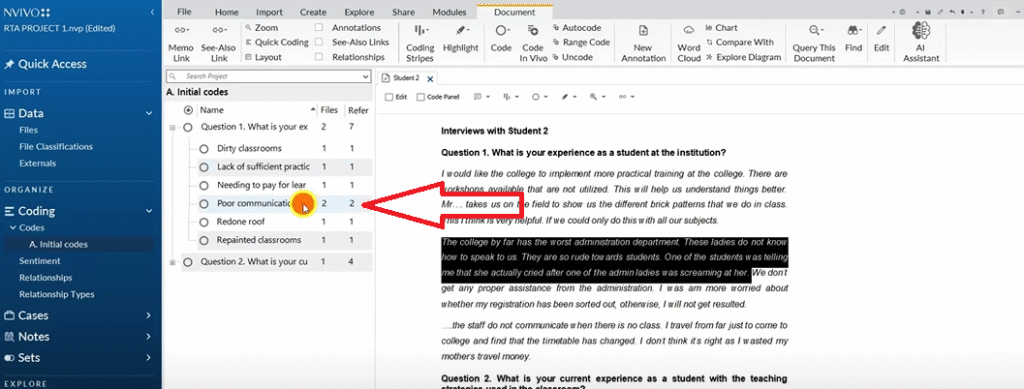Click Query This Document
Image resolution: width=1024 pixels, height=389 pixels.
(x=814, y=44)
